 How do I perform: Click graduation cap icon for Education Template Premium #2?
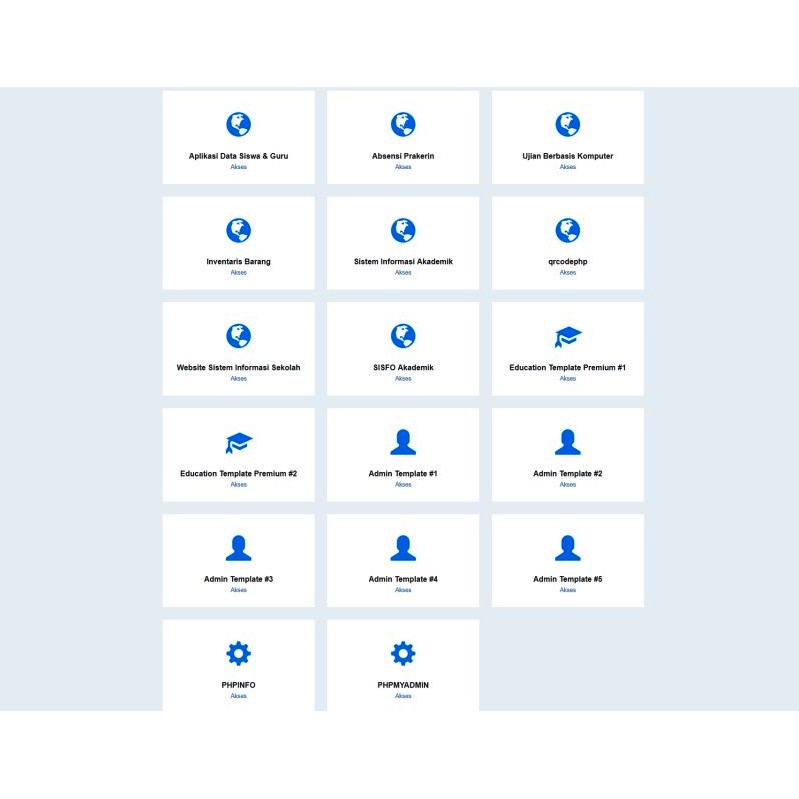(x=238, y=443)
